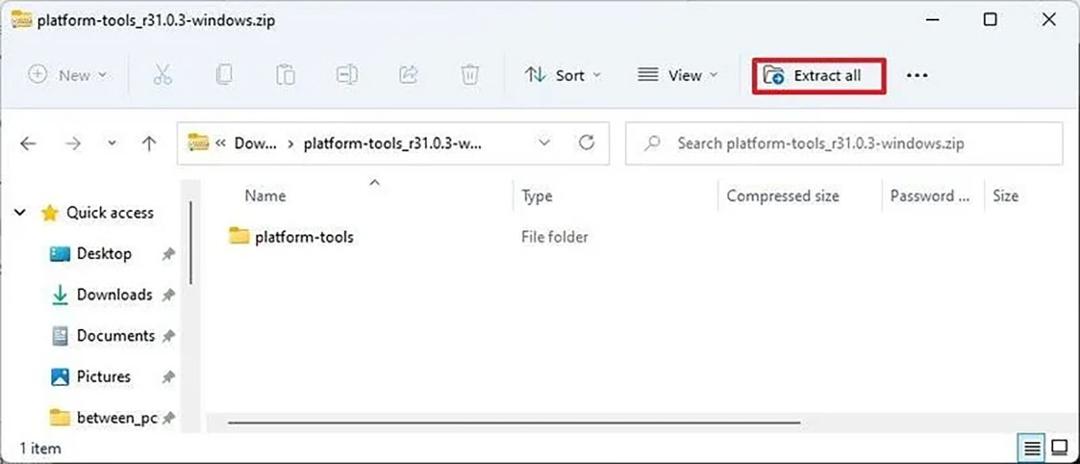
Task: Click the Copy icon in toolbar
Action: (x=224, y=75)
